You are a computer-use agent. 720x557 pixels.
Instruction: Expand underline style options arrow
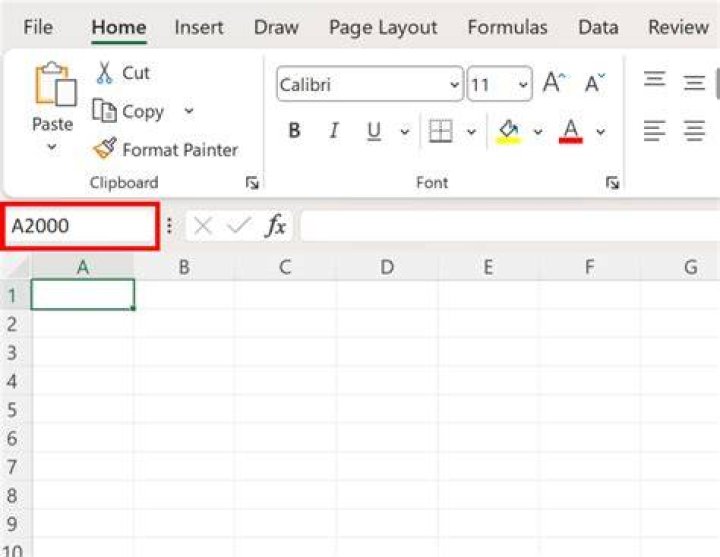tap(405, 132)
